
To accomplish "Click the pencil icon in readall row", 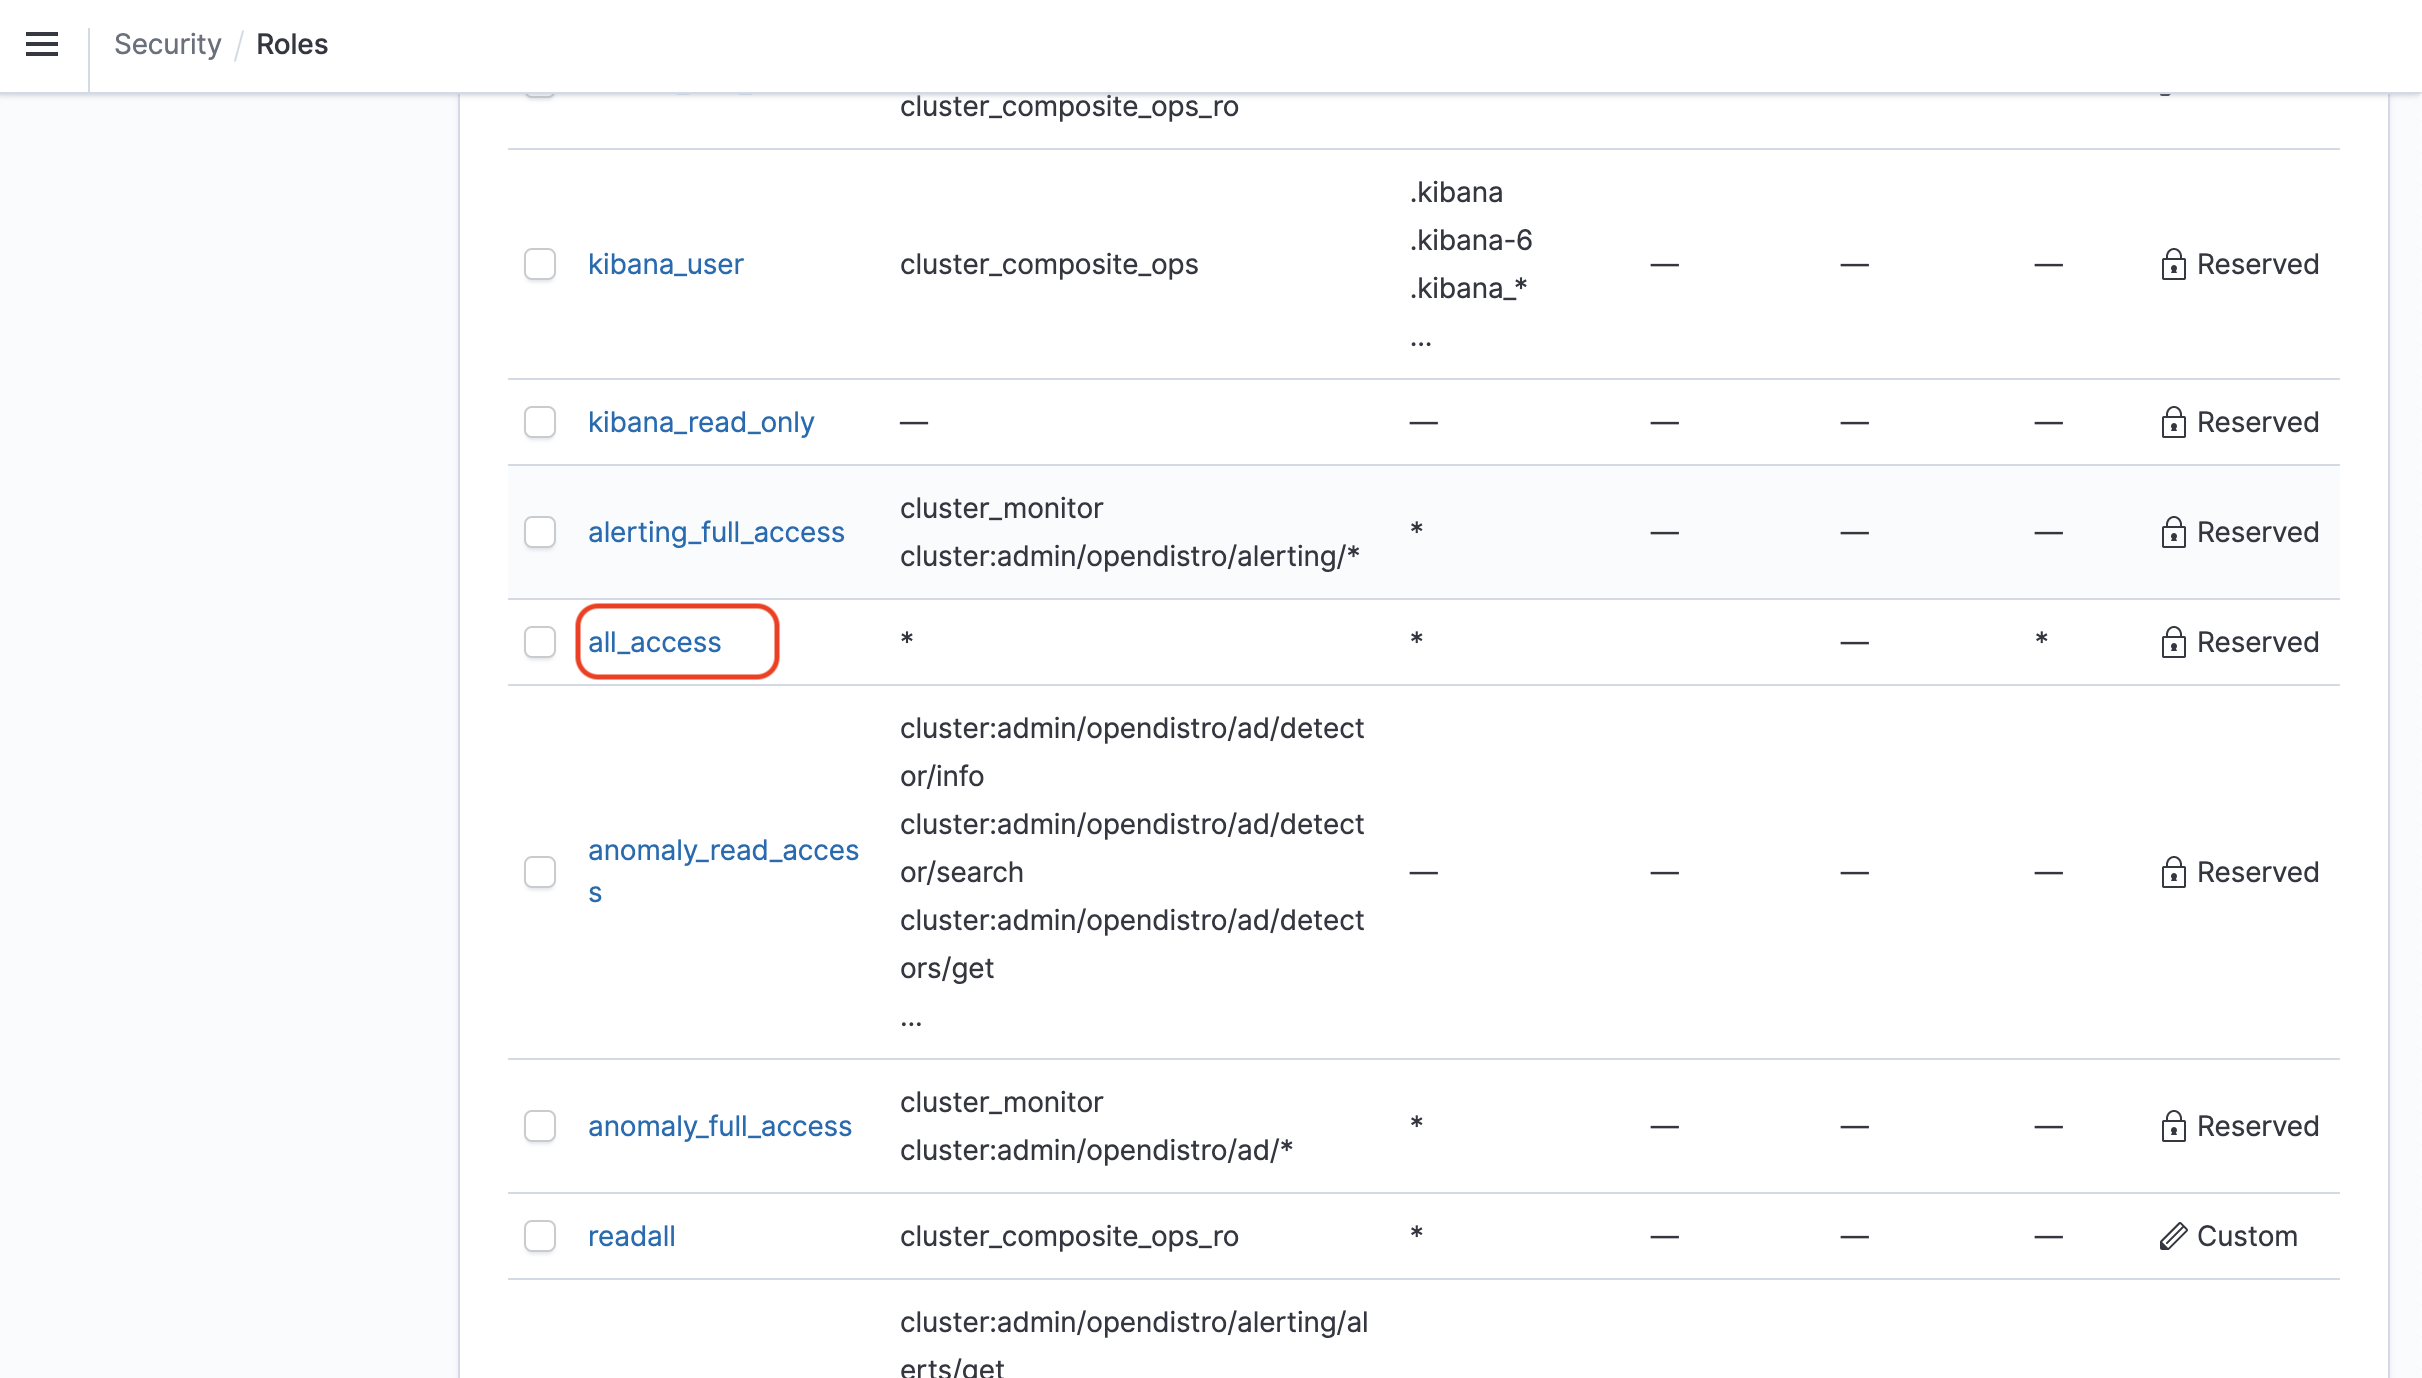I will tap(2172, 1237).
